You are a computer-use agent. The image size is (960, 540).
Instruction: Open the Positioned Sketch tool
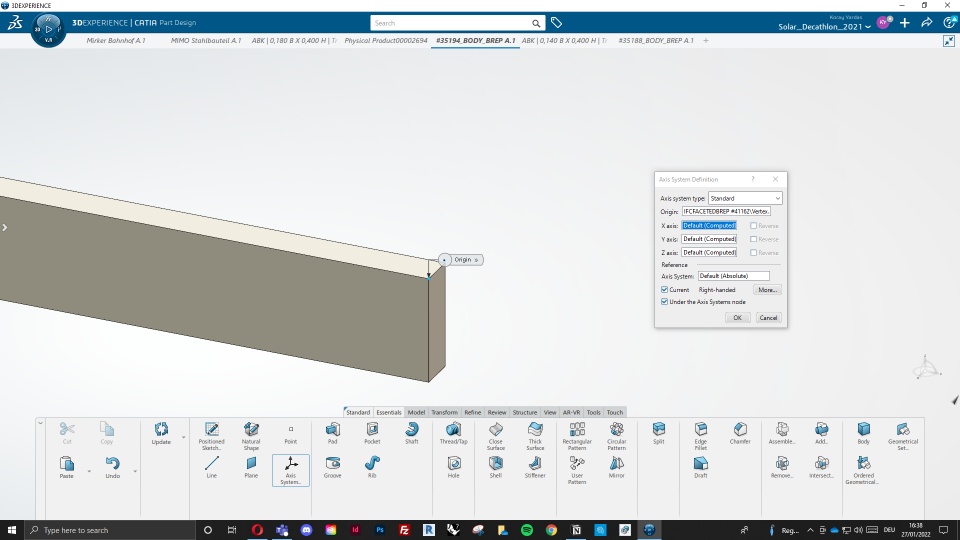(x=211, y=430)
